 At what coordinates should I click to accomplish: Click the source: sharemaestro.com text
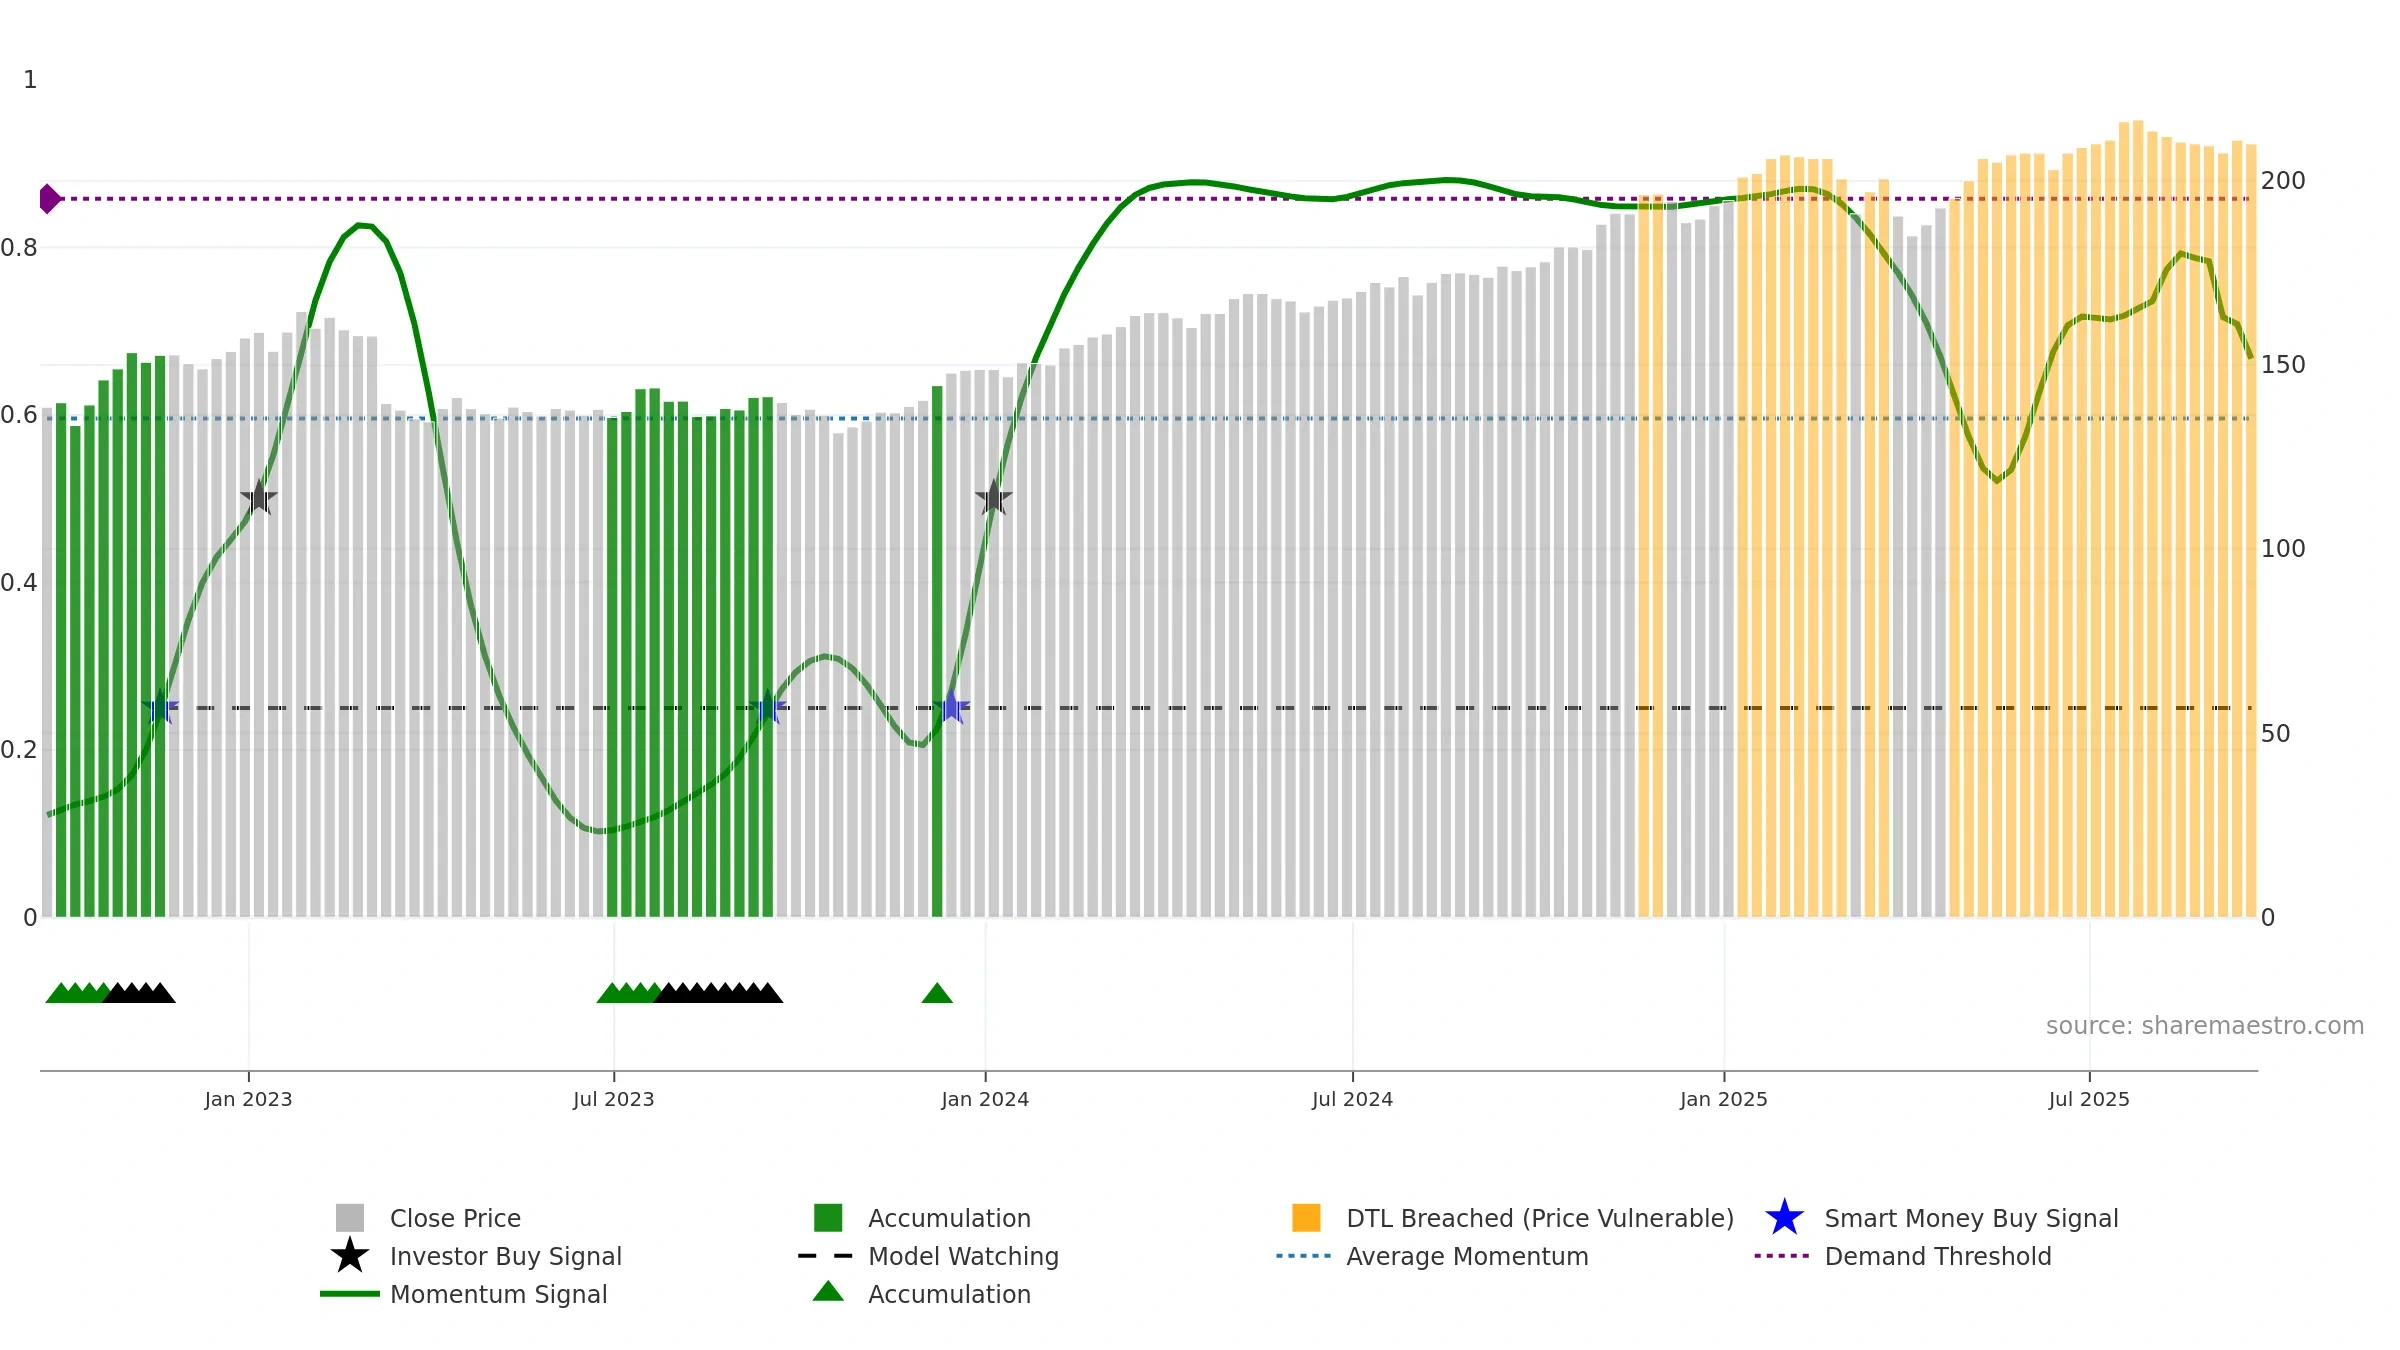(x=2205, y=1026)
